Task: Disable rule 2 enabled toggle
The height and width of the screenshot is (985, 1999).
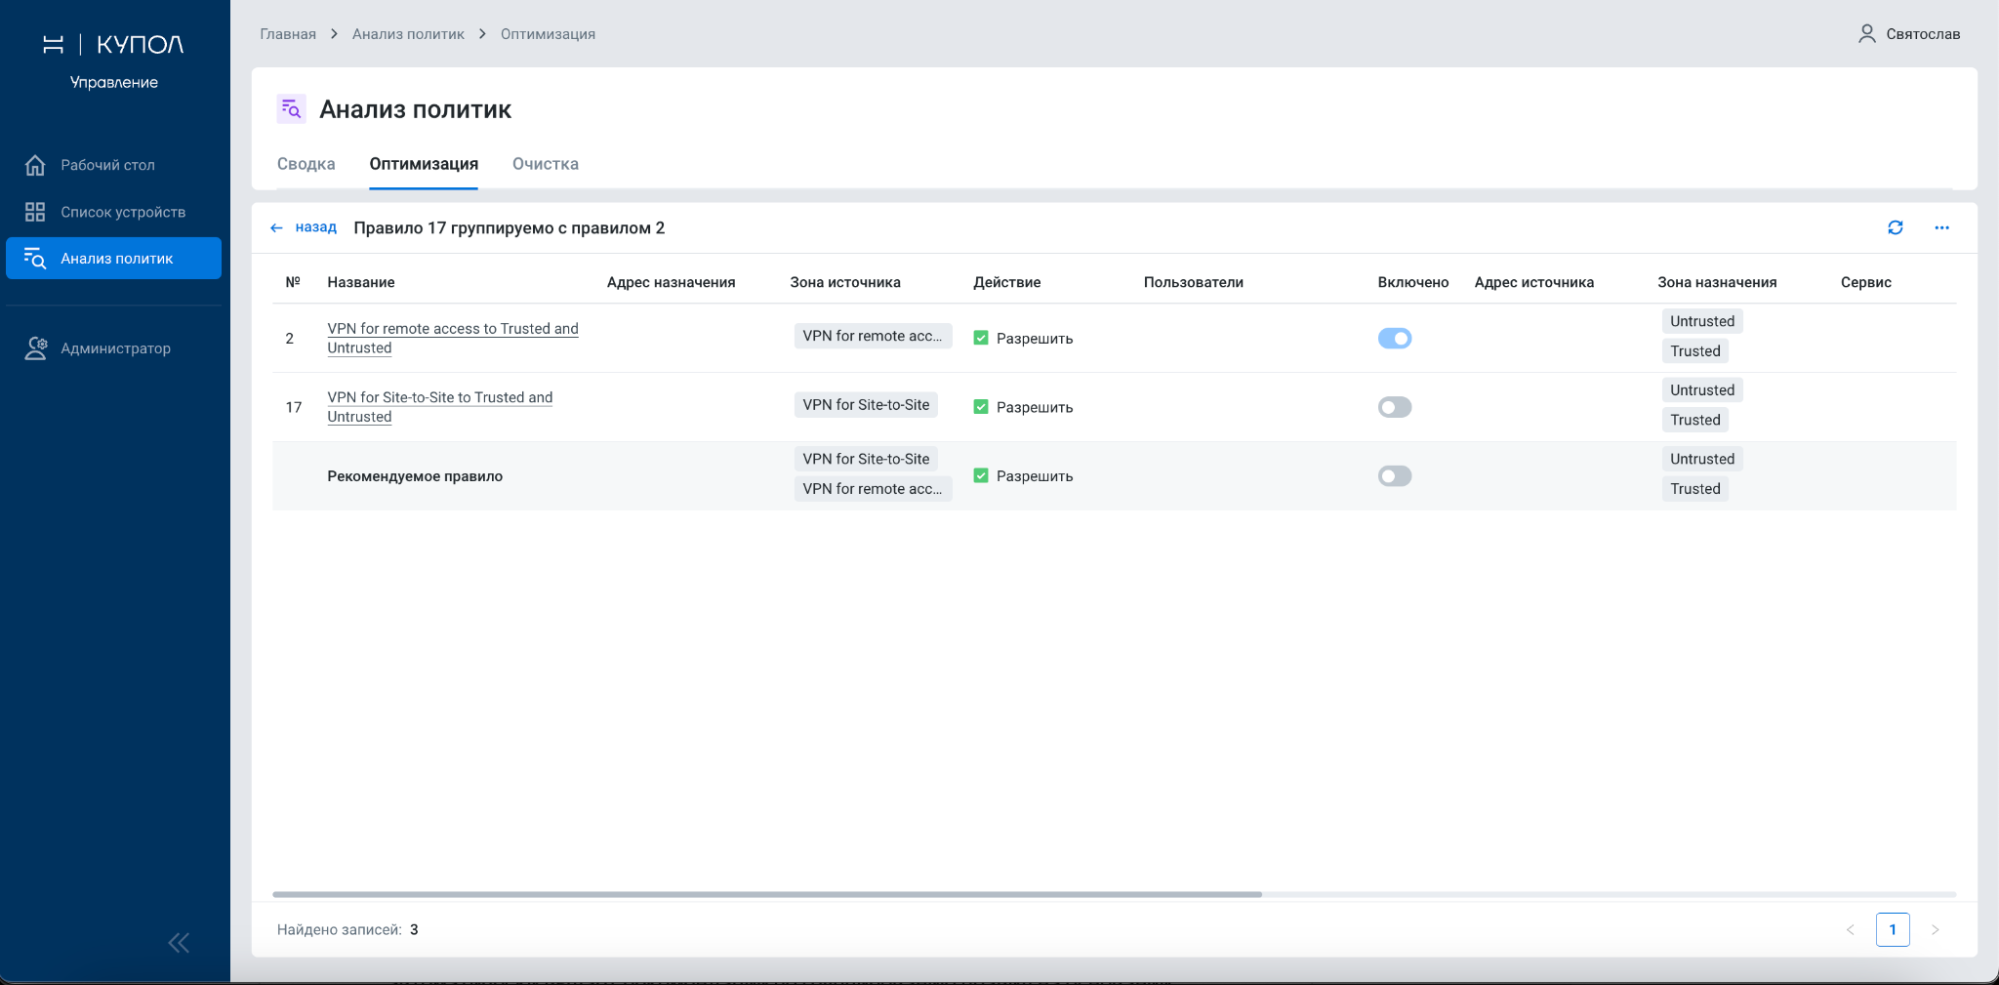Action: (x=1394, y=338)
